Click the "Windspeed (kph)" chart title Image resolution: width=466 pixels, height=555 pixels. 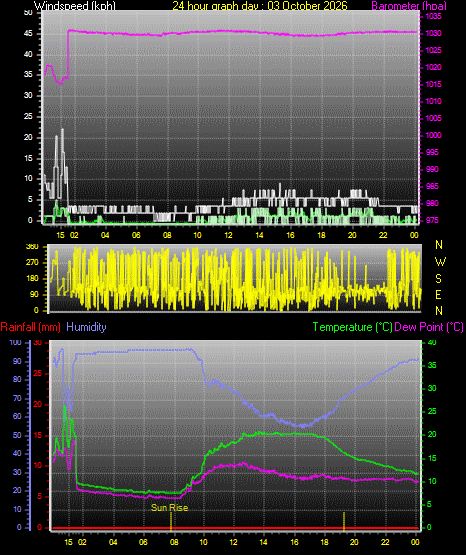(x=75, y=6)
